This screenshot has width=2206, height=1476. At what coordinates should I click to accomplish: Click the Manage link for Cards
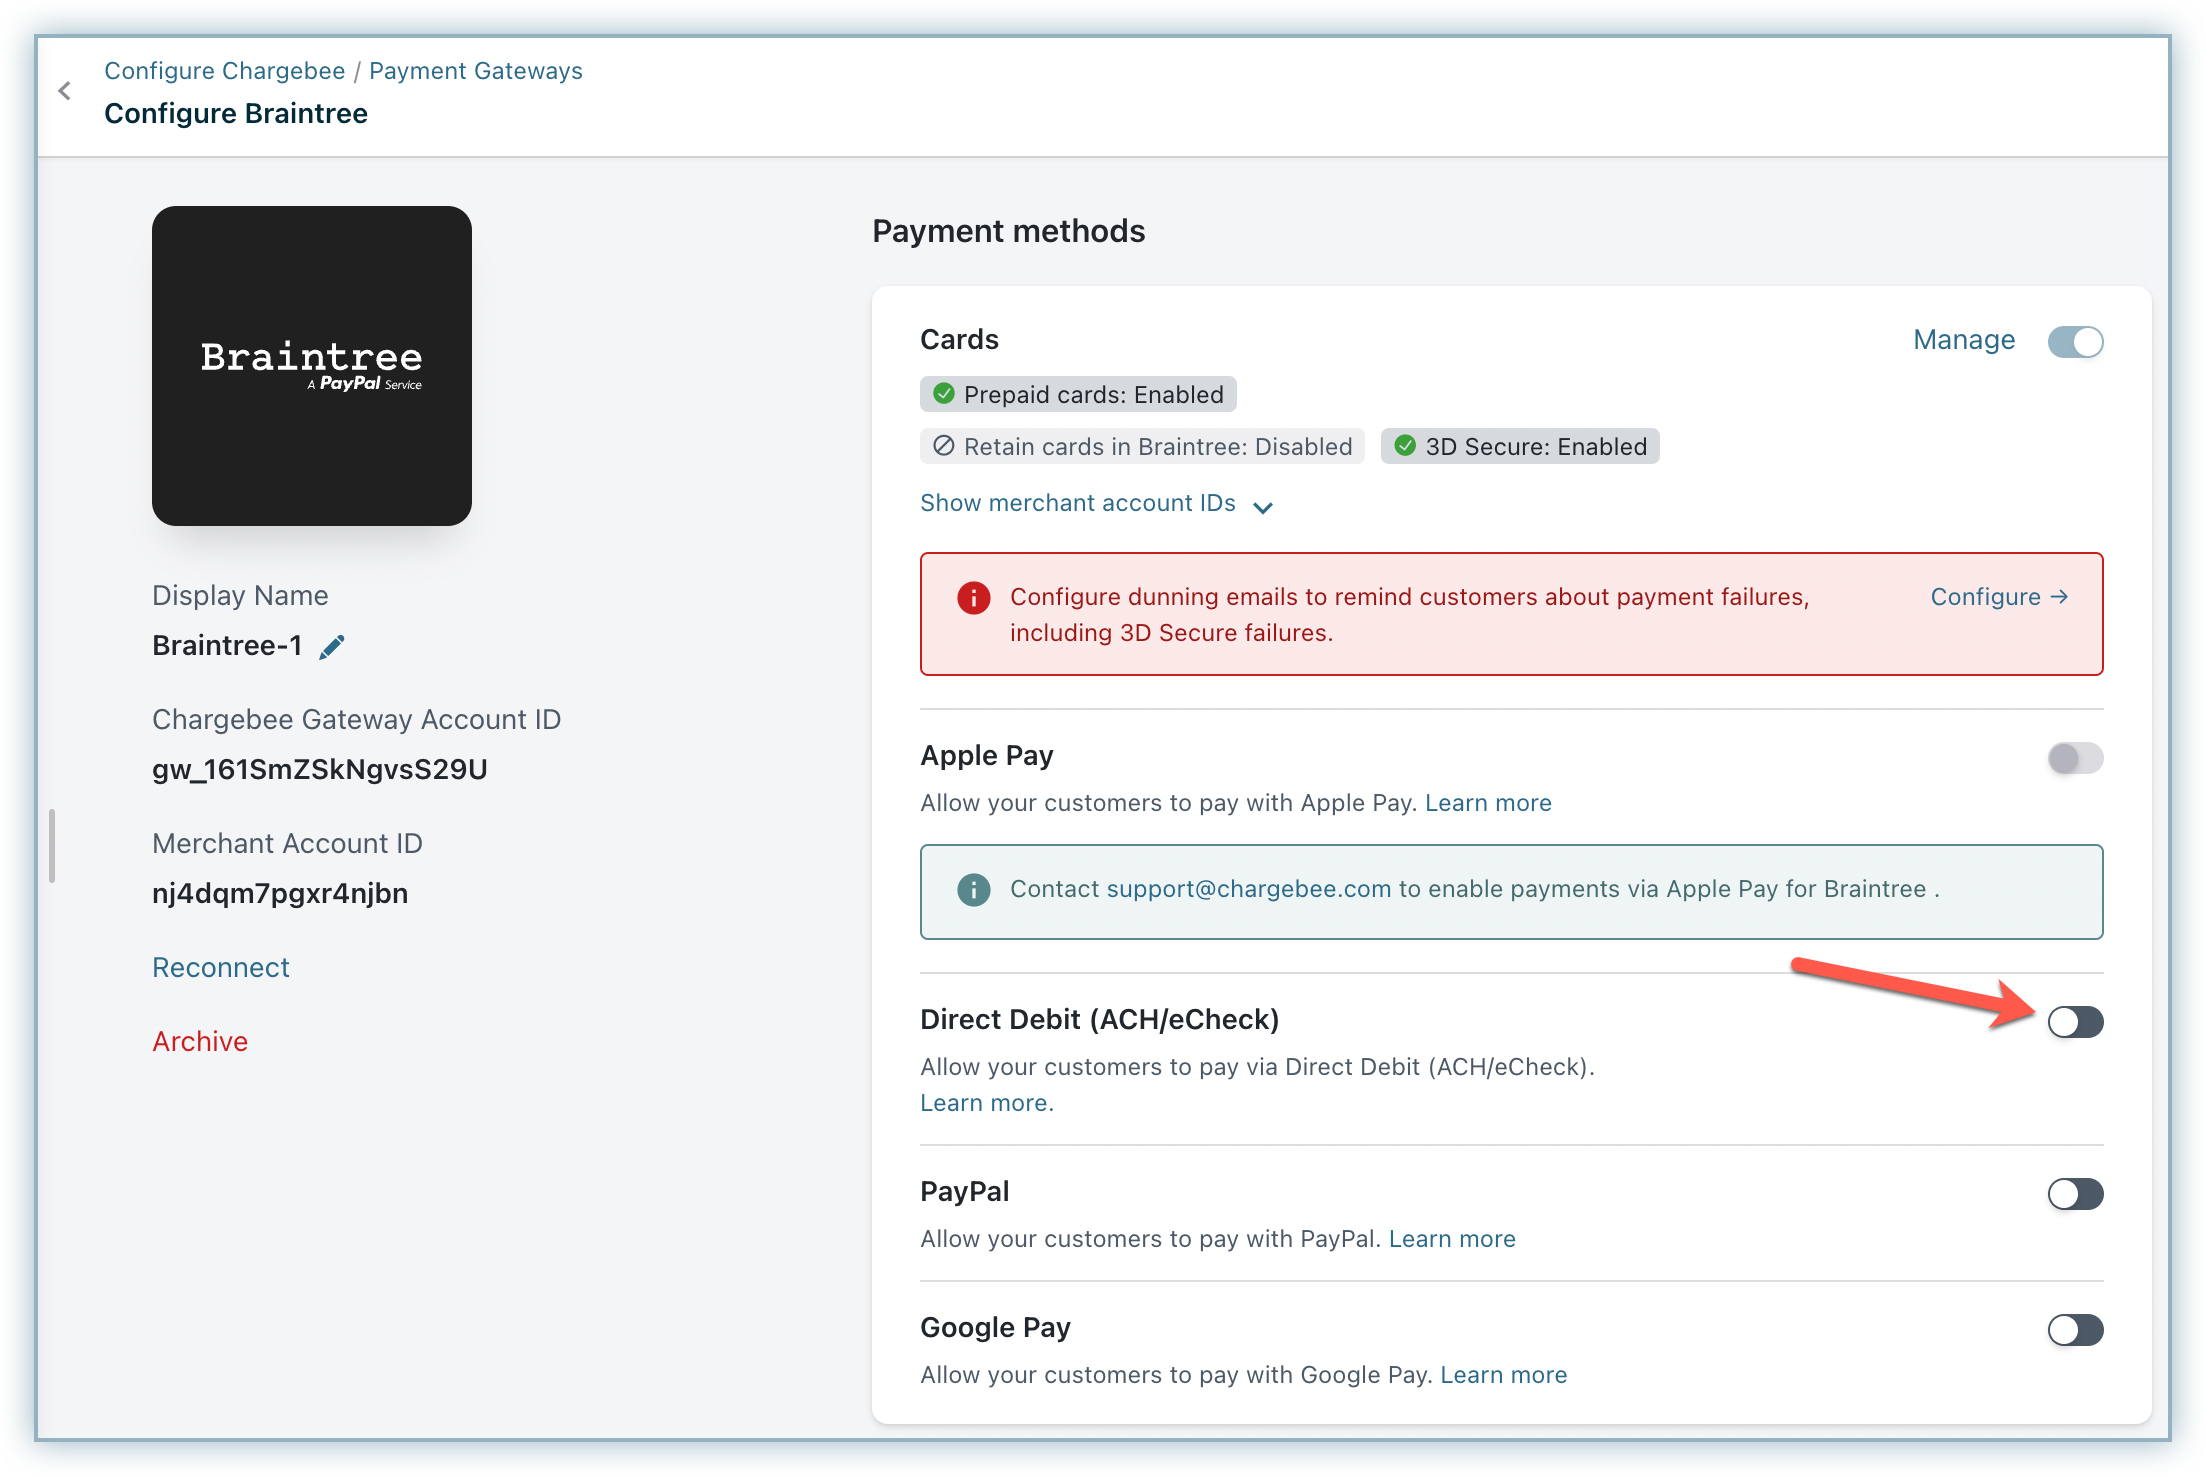[1963, 340]
